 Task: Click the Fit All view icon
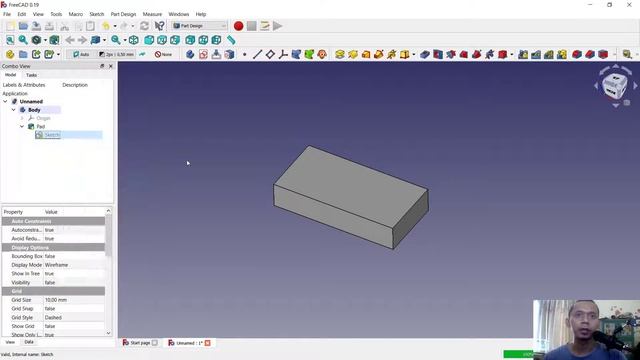10,40
